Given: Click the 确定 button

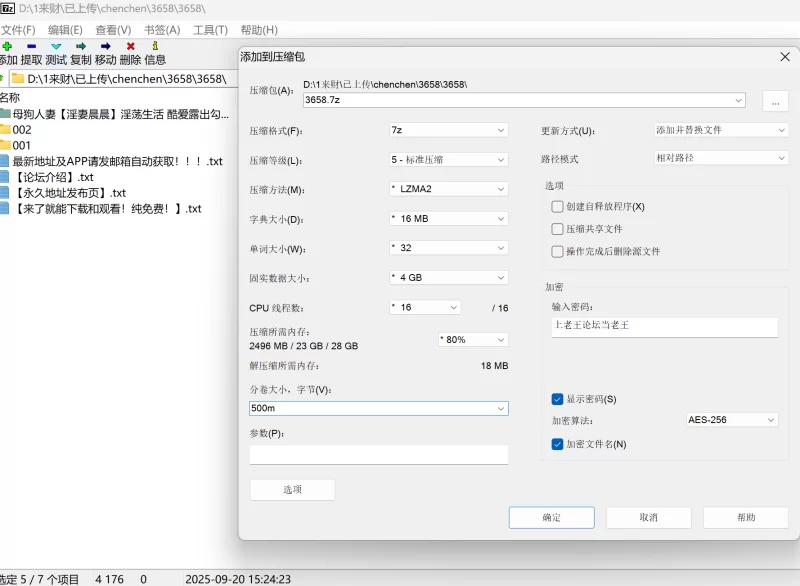Looking at the screenshot, I should (x=551, y=518).
